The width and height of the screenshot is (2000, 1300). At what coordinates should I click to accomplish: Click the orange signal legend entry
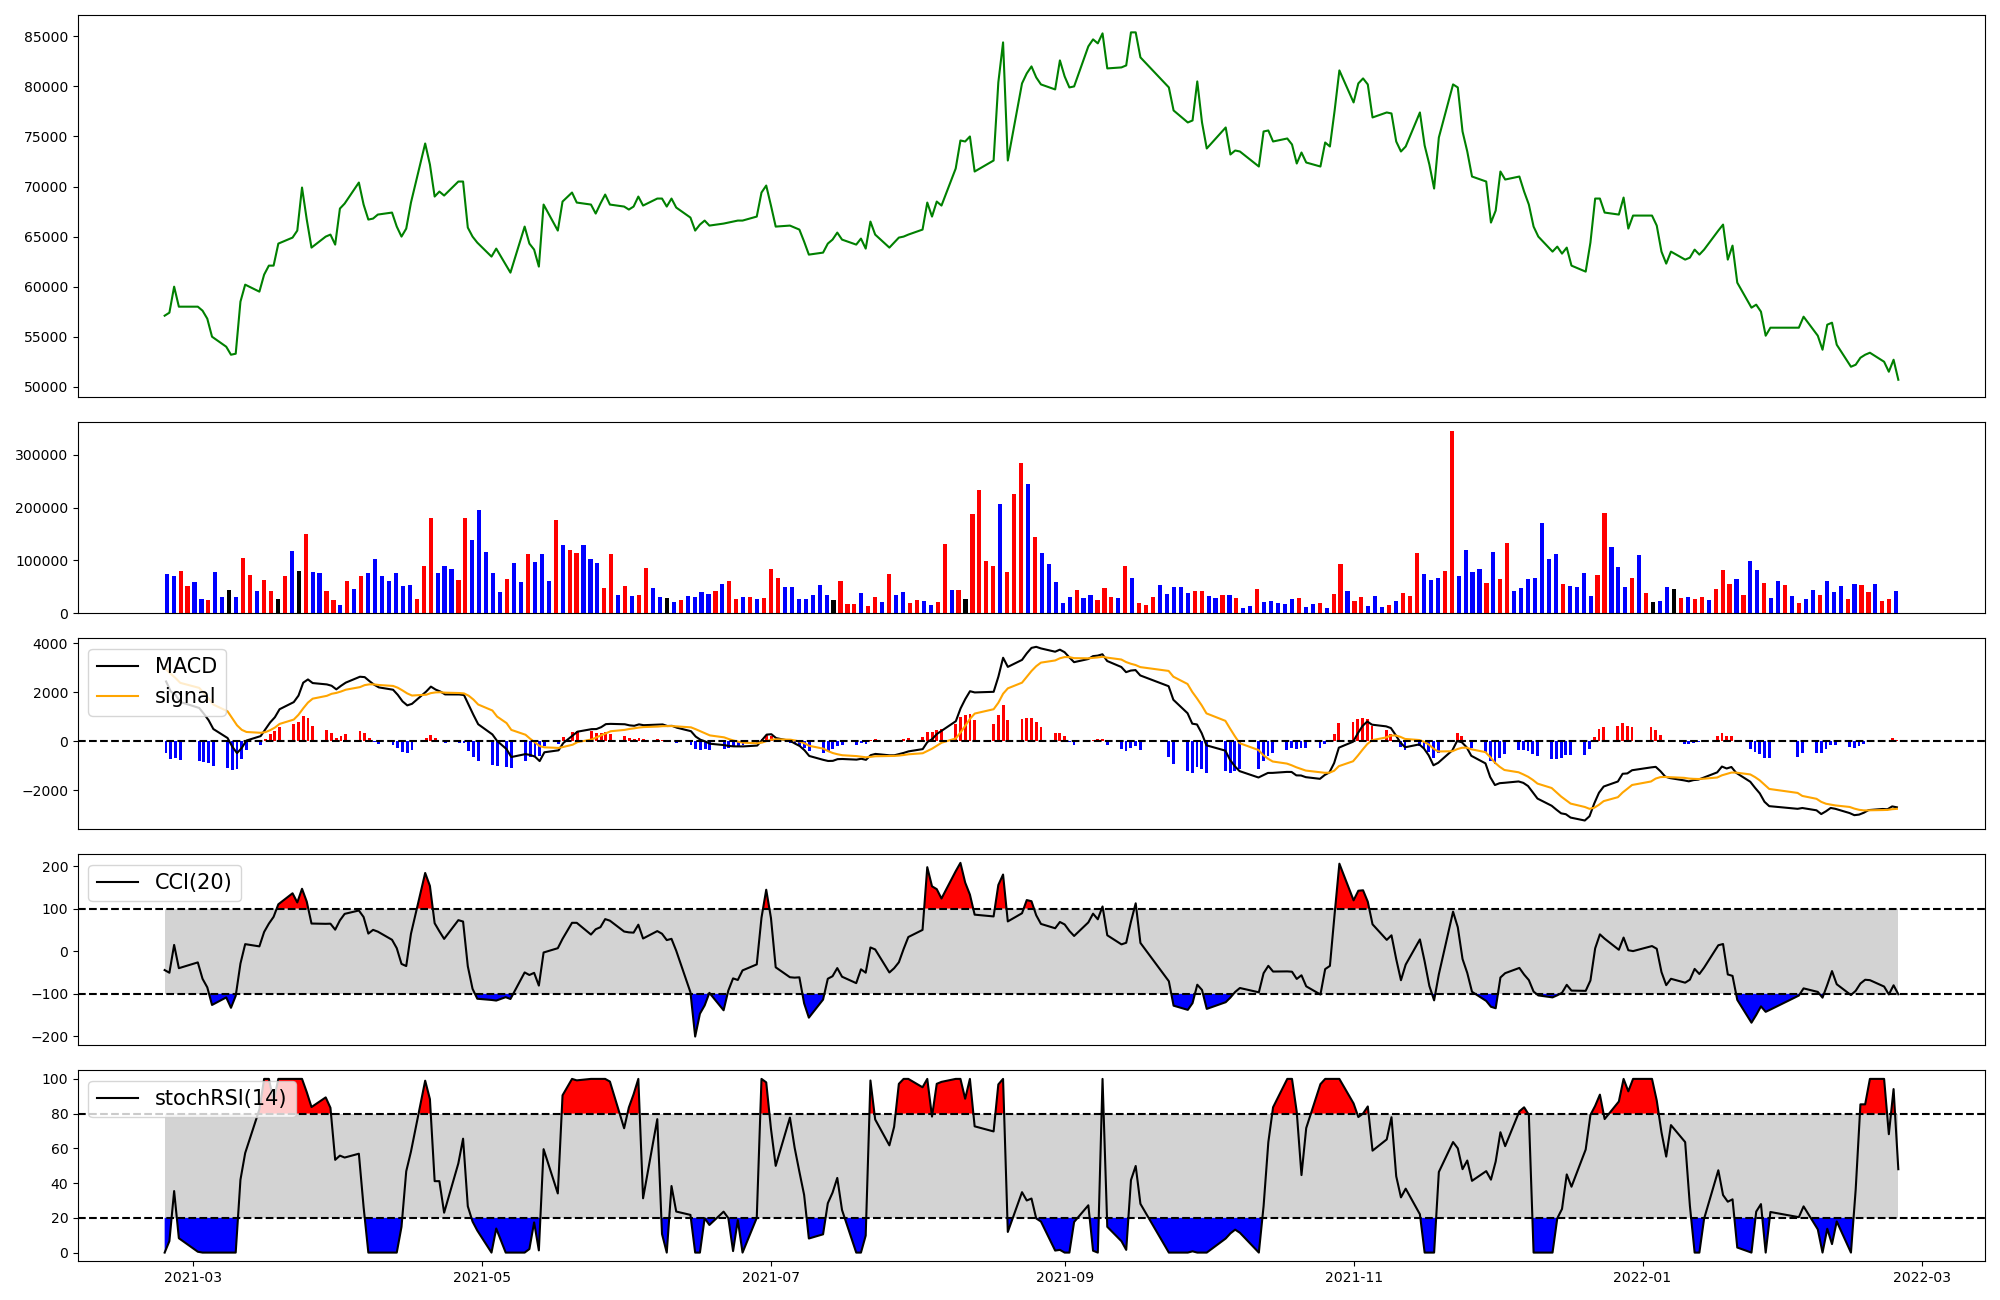pos(184,696)
